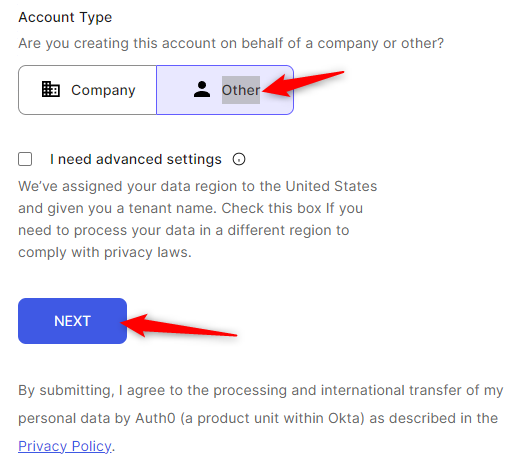Choose the Other account type option
The image size is (524, 475).
(x=225, y=90)
